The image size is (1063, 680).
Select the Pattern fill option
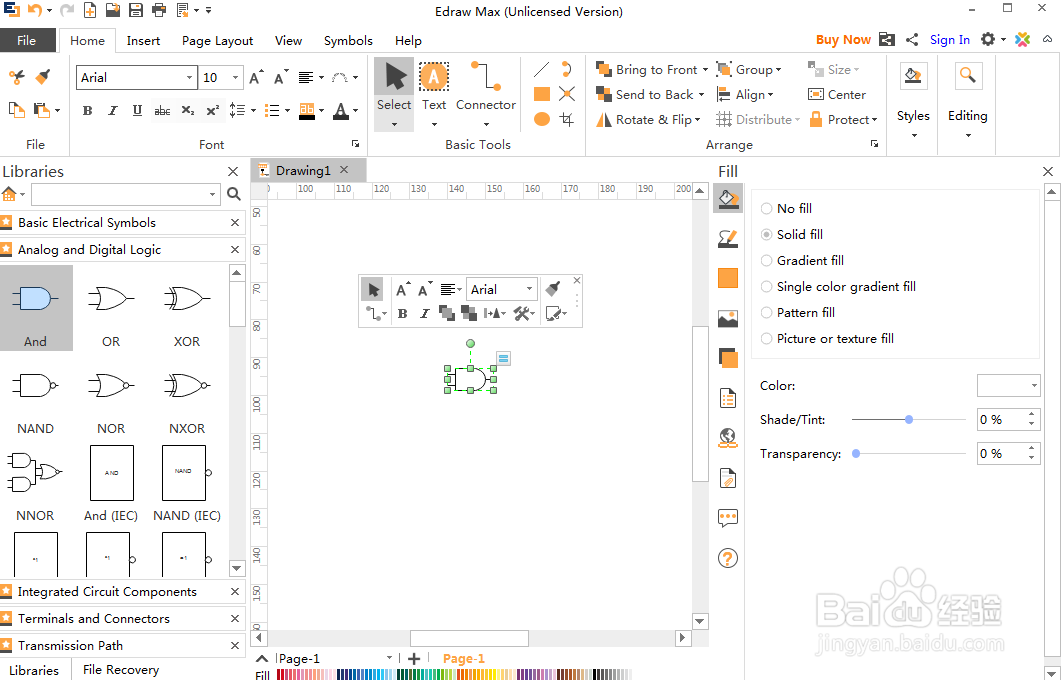click(798, 313)
